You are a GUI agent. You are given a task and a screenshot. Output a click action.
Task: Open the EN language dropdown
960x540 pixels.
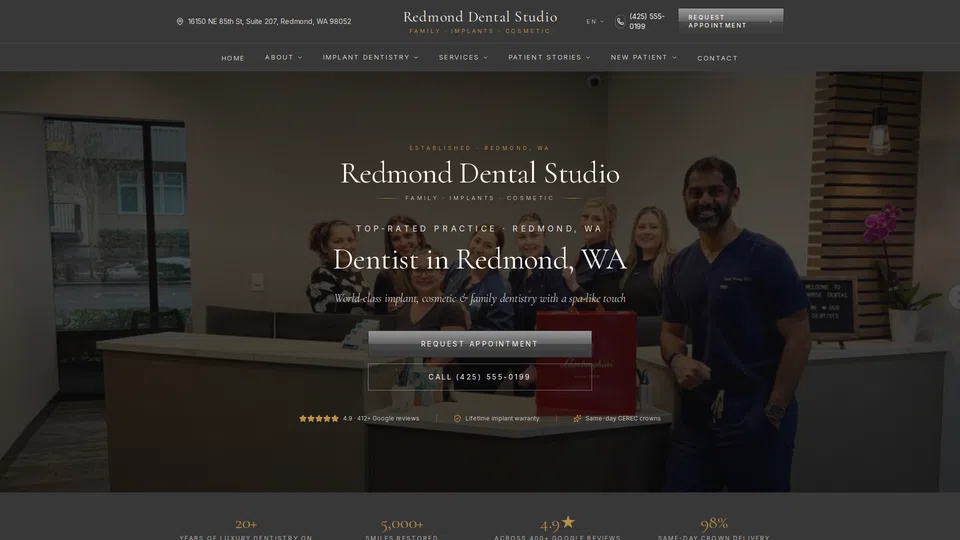pos(594,21)
